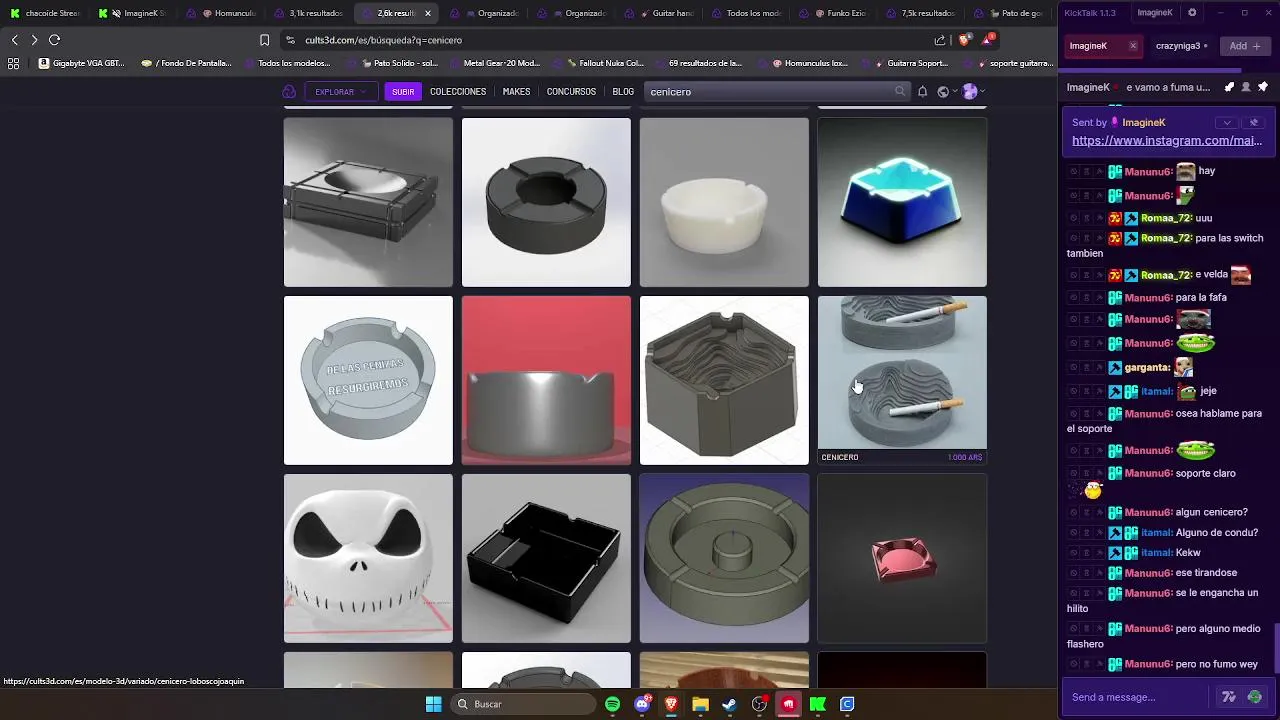Image resolution: width=1280 pixels, height=720 pixels.
Task: Open Brave browser taskbar icon
Action: point(671,704)
